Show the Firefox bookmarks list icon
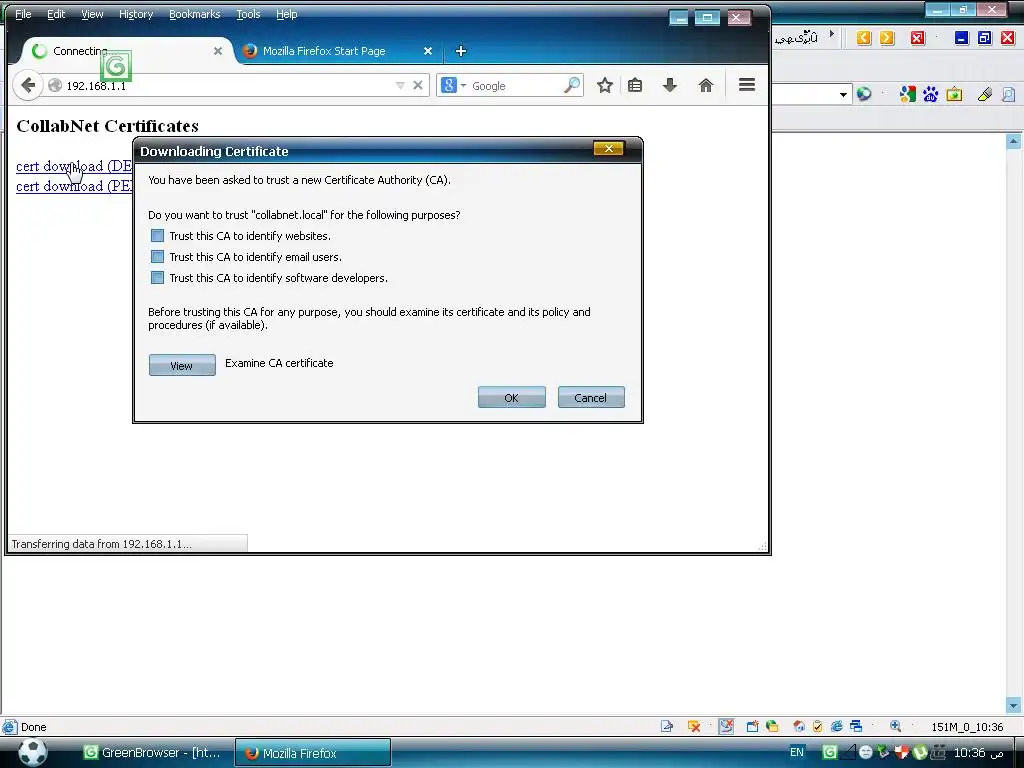 635,85
